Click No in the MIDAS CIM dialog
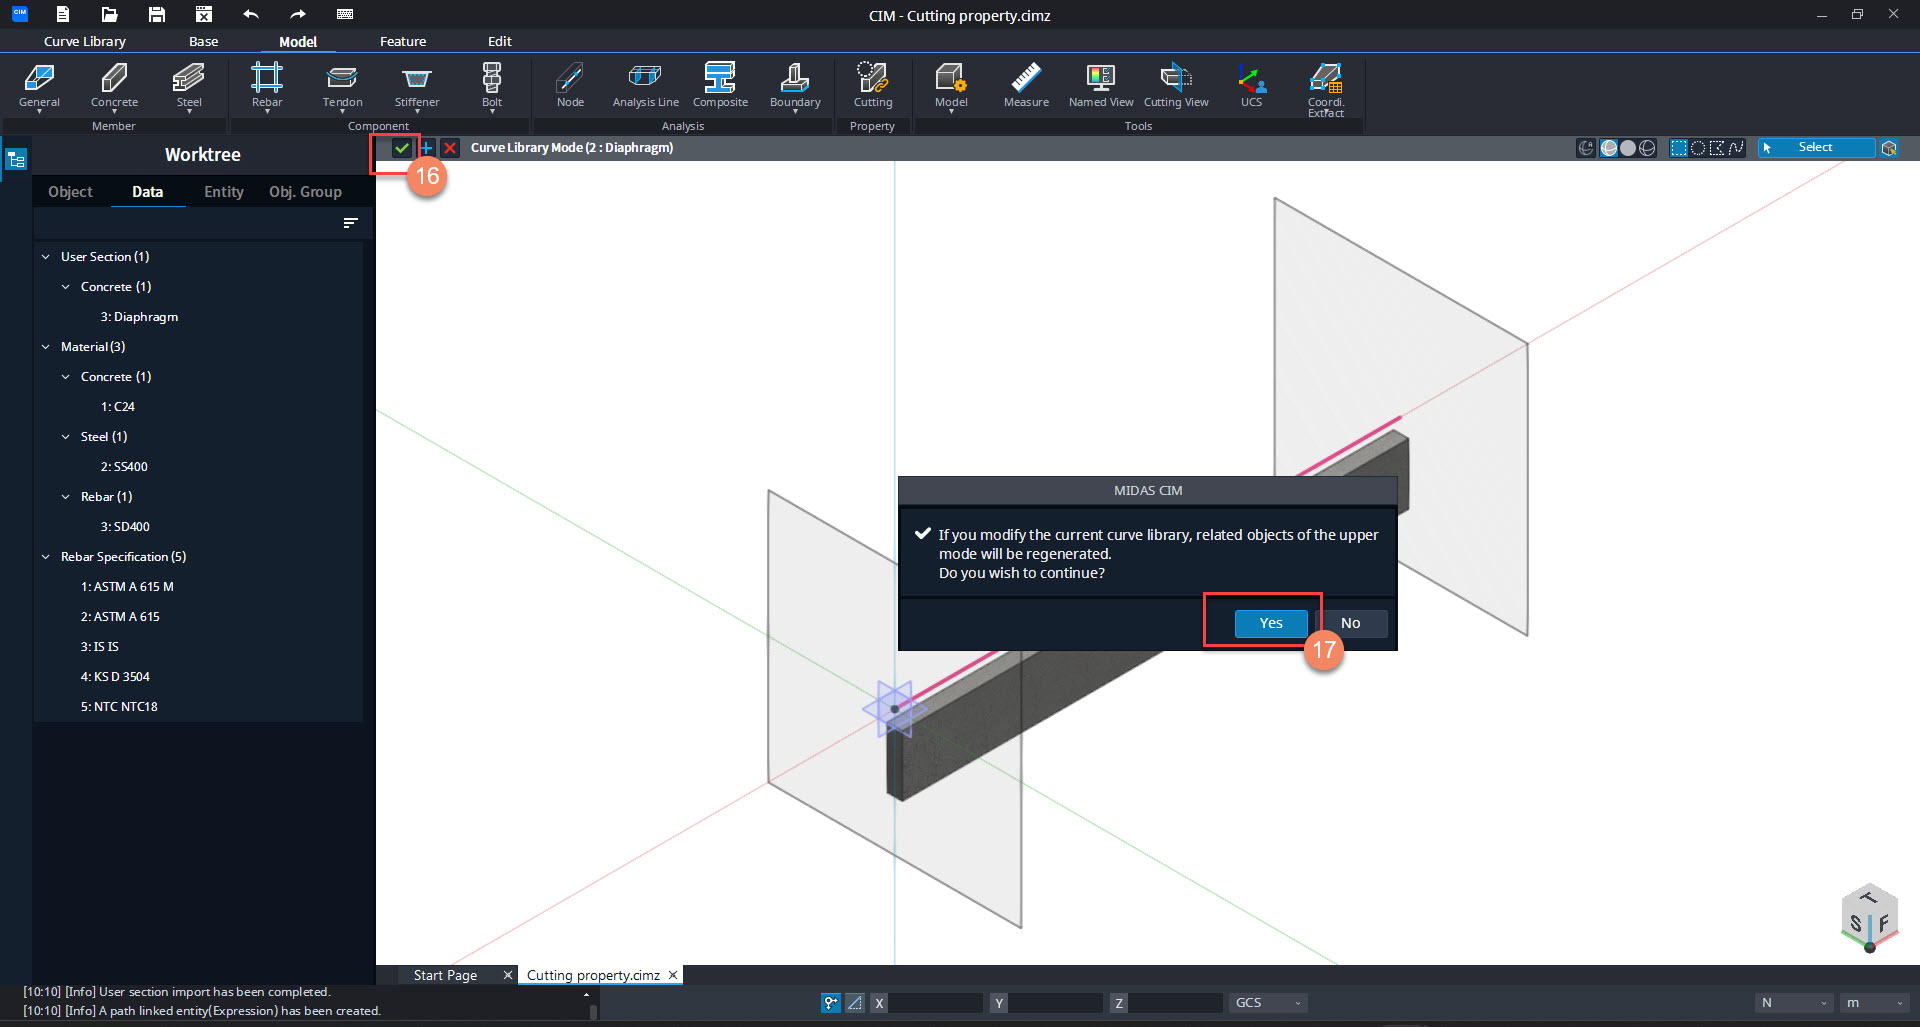Viewport: 1920px width, 1027px height. point(1350,623)
